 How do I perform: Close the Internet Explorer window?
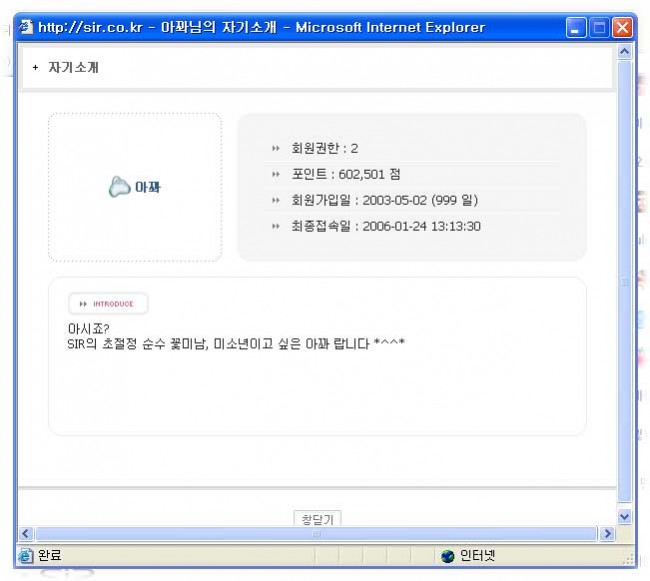coord(622,28)
